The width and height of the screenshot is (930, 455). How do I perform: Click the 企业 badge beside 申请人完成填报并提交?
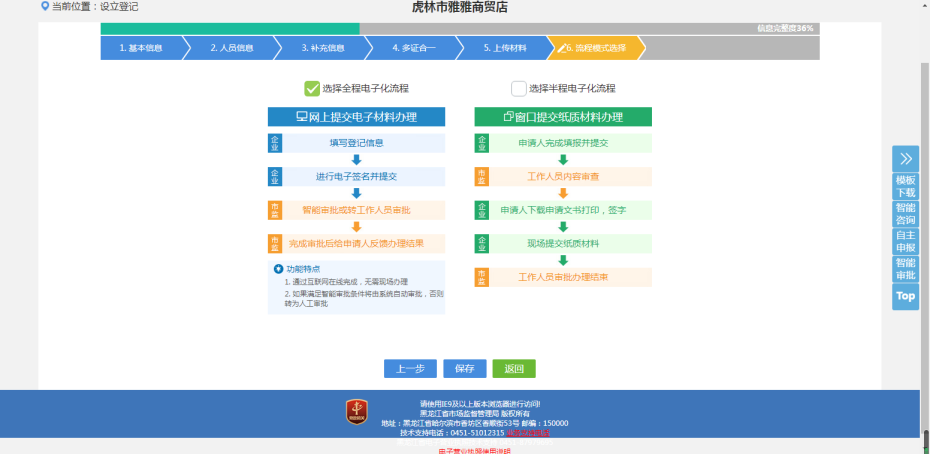click(482, 143)
